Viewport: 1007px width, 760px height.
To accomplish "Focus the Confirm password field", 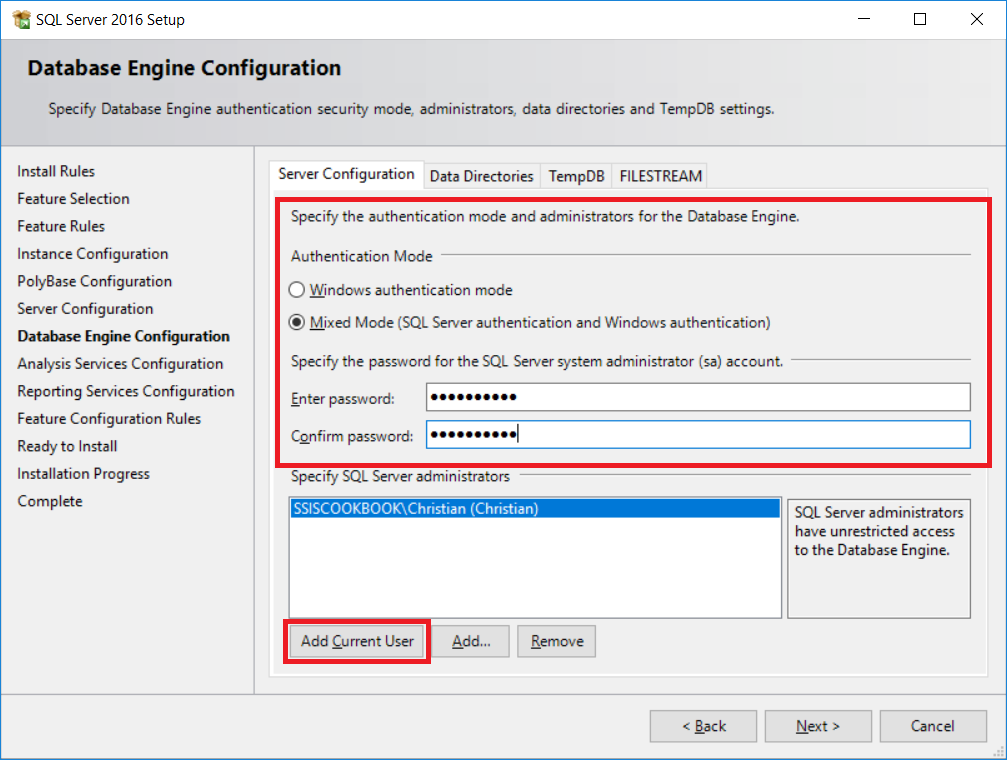I will 698,435.
